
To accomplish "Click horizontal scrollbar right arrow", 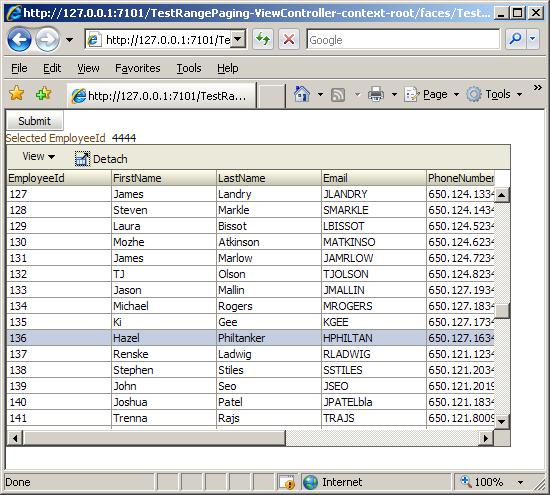I will pos(486,438).
